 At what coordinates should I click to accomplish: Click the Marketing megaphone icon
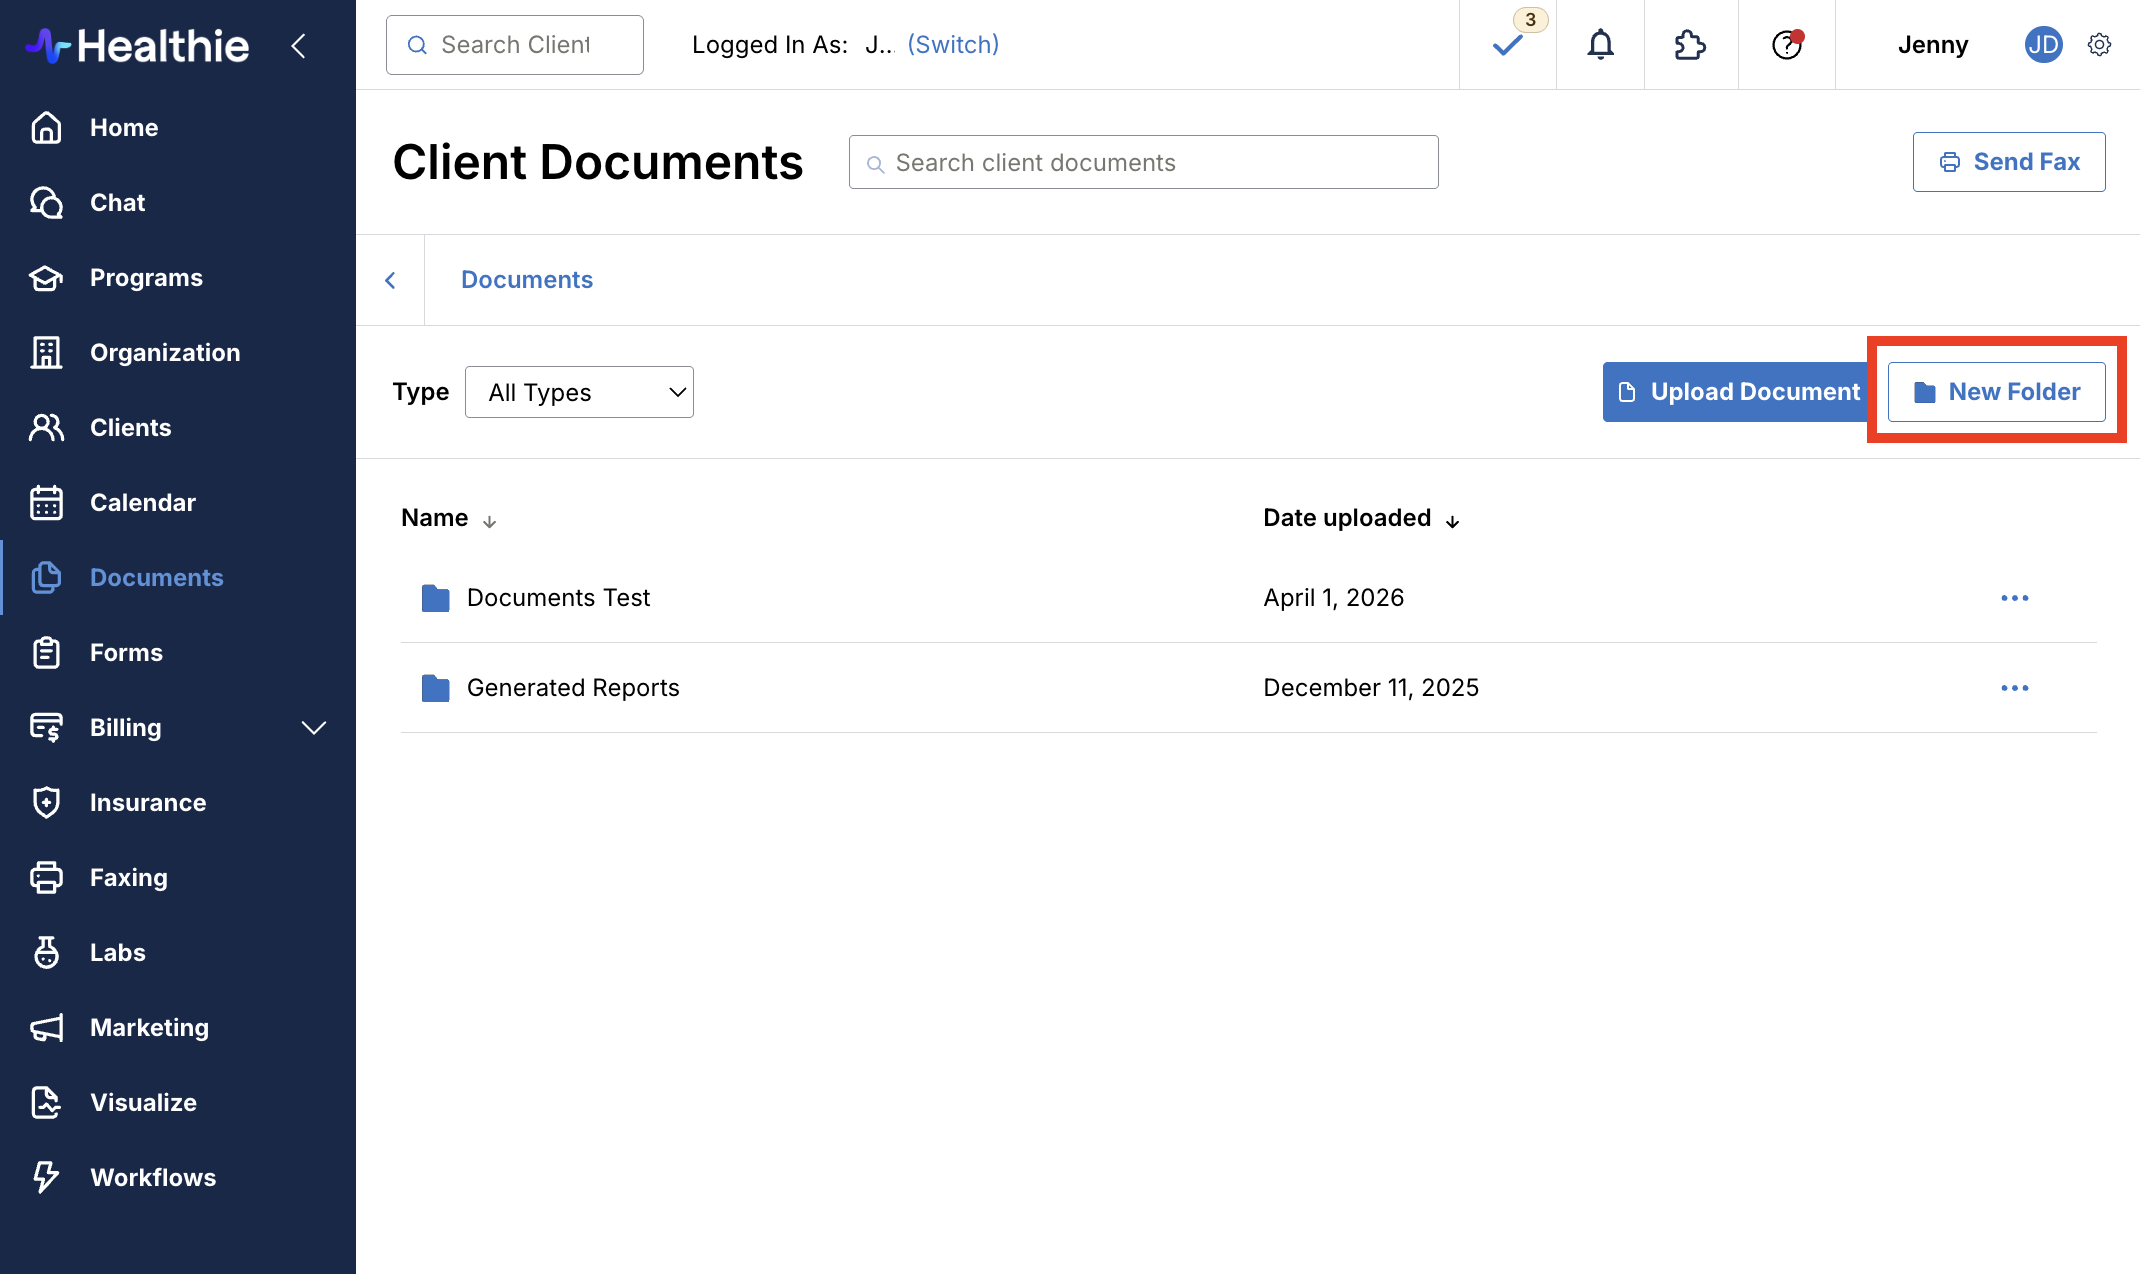point(46,1027)
